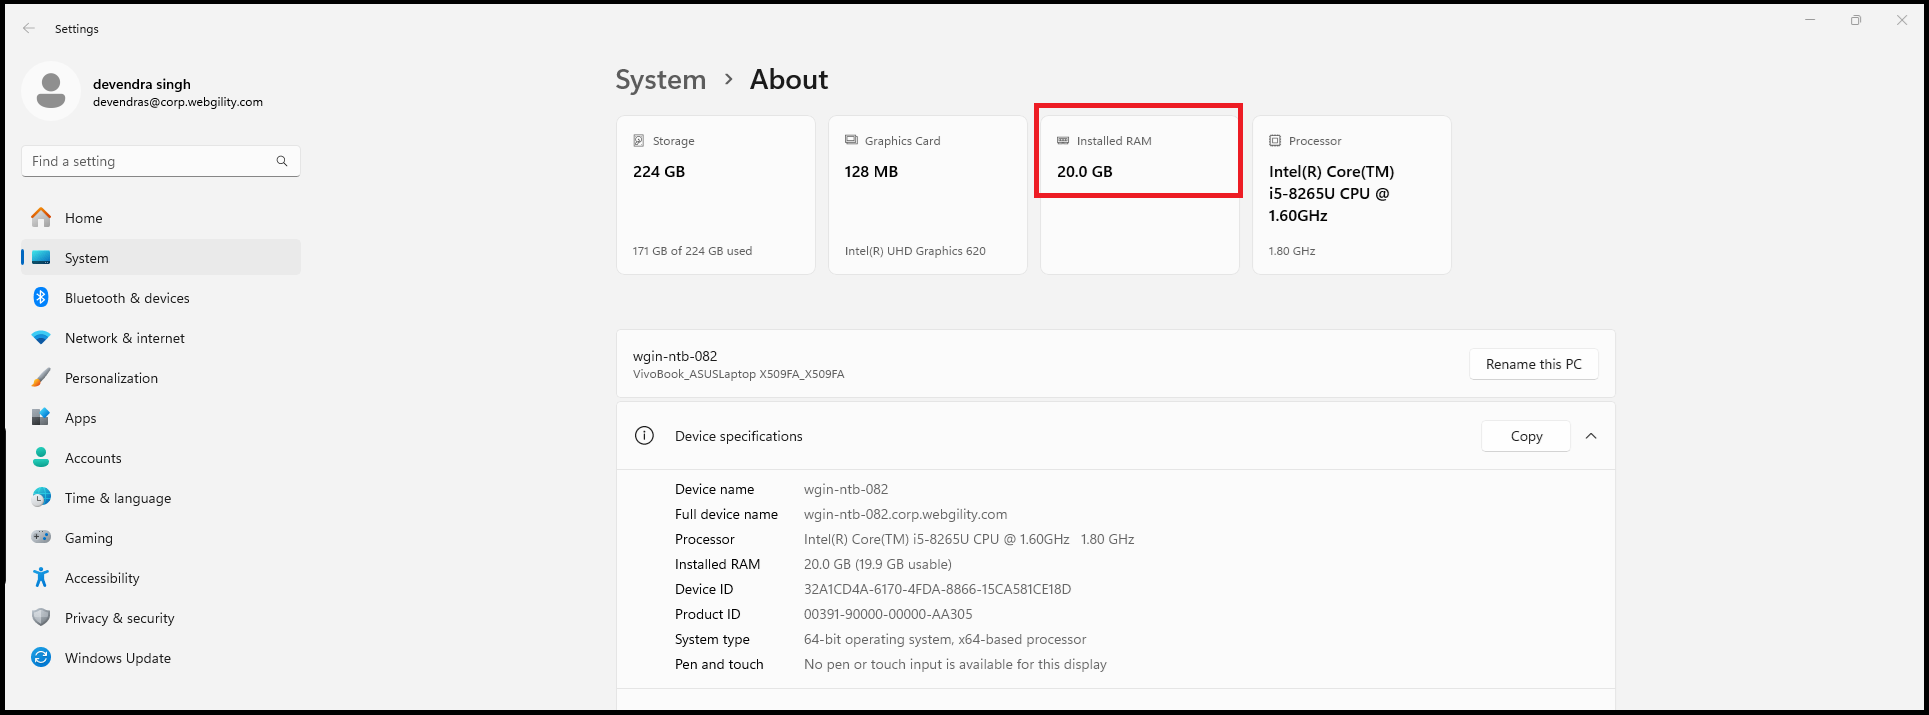Collapse the Device specifications section
Viewport: 1929px width, 715px height.
pyautogui.click(x=1591, y=436)
